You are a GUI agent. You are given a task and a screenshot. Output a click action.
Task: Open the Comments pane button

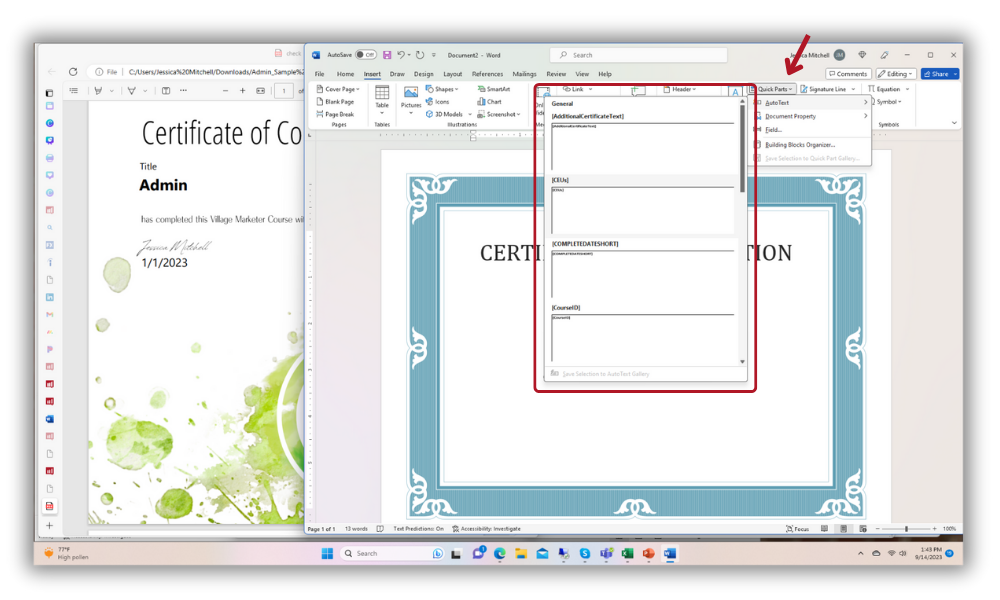[848, 74]
